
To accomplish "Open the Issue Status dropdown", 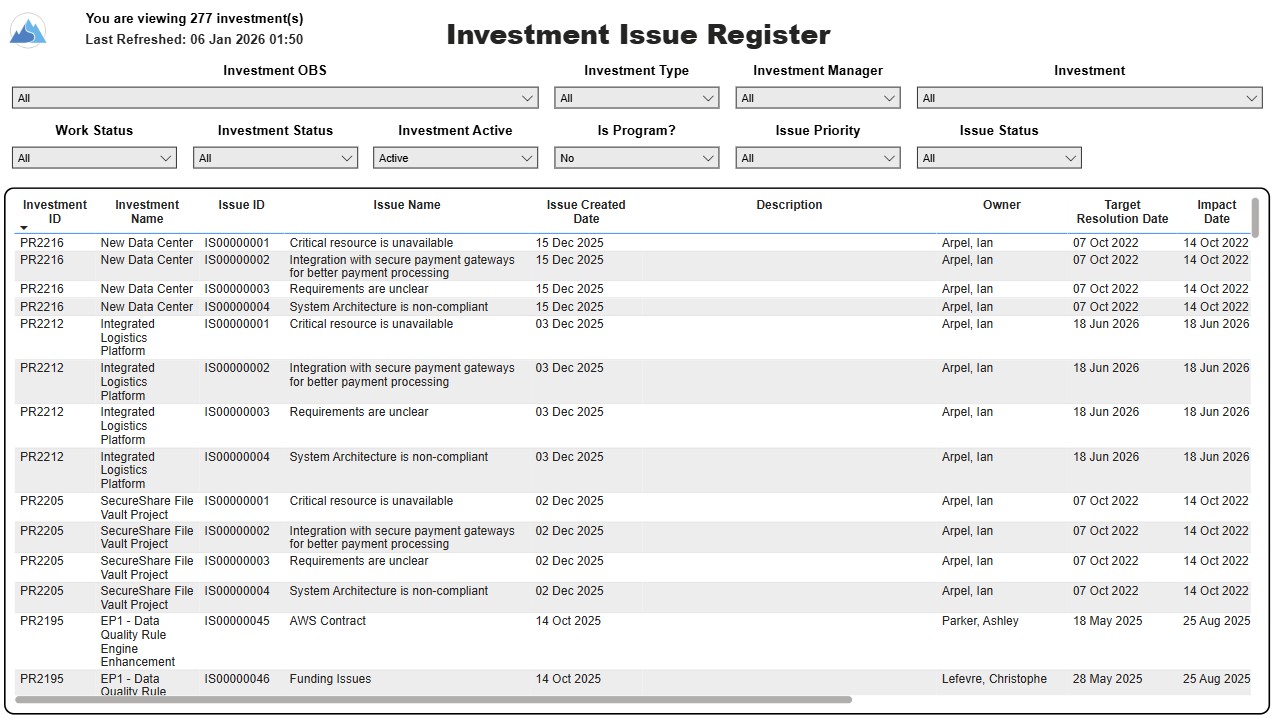I will point(998,158).
